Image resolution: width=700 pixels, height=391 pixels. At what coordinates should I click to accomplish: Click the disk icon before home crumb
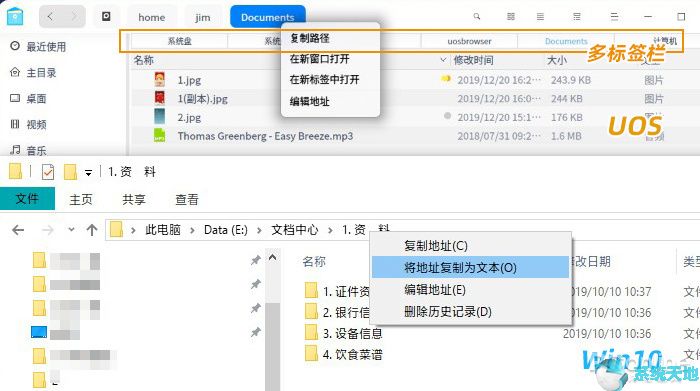(106, 17)
